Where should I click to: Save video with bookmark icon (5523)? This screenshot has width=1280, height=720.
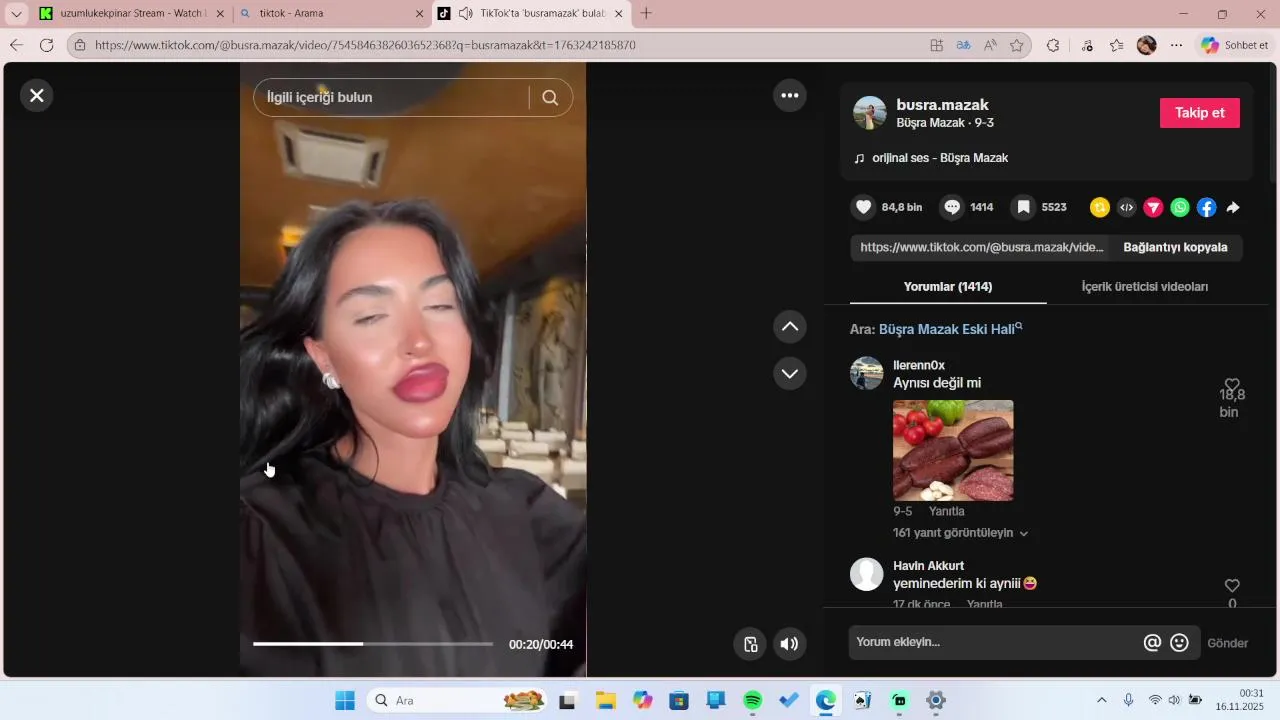point(1023,207)
